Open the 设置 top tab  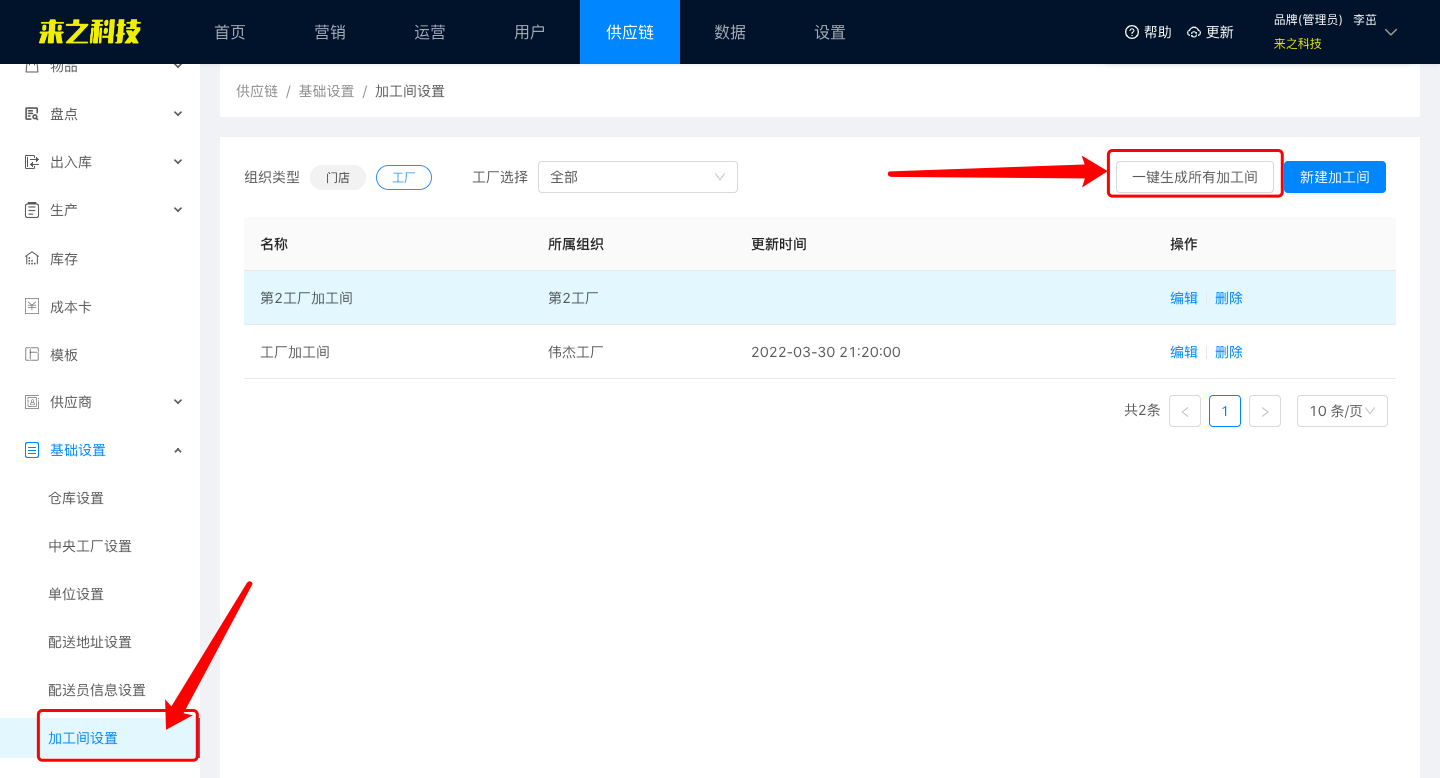pyautogui.click(x=830, y=32)
